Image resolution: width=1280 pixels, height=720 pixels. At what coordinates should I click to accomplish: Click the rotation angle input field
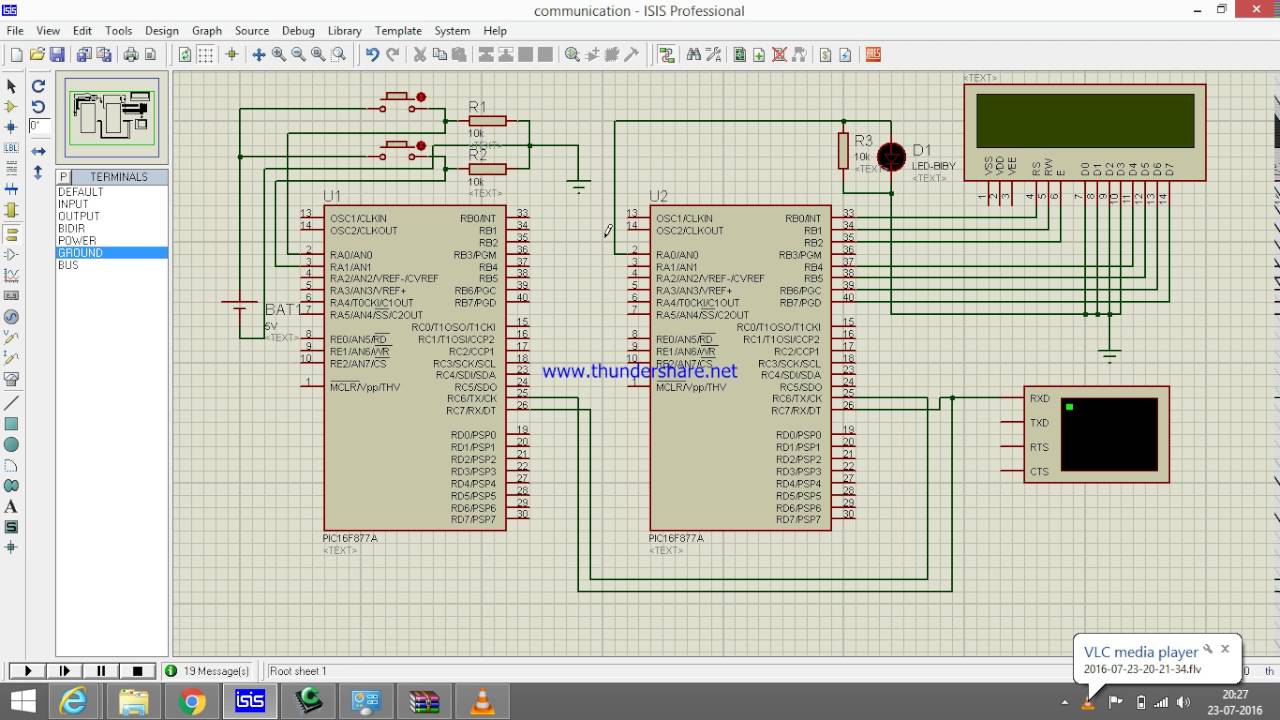(x=39, y=126)
